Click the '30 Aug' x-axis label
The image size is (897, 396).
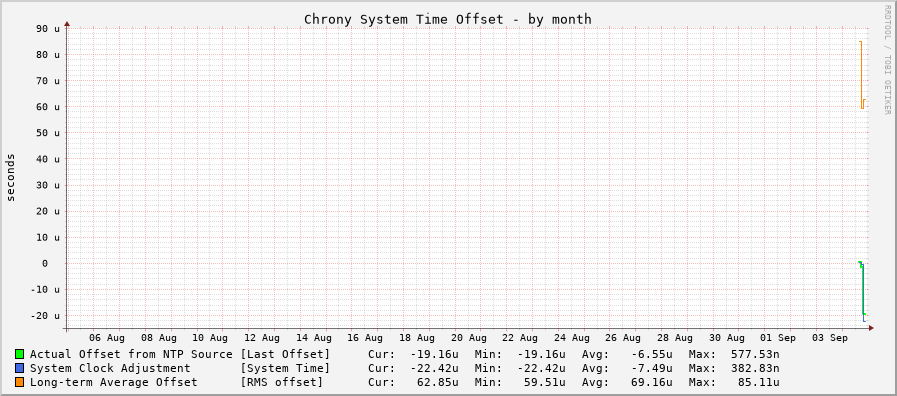point(727,338)
